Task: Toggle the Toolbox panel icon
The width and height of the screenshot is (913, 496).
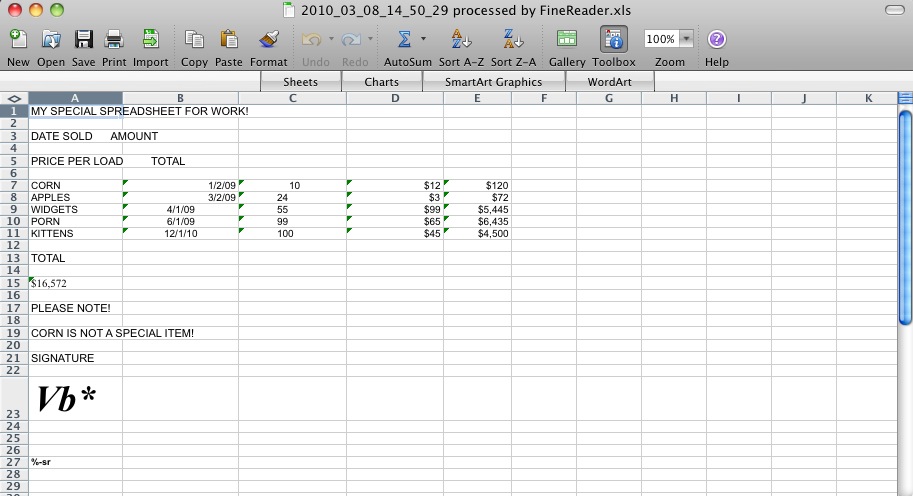Action: (x=614, y=40)
